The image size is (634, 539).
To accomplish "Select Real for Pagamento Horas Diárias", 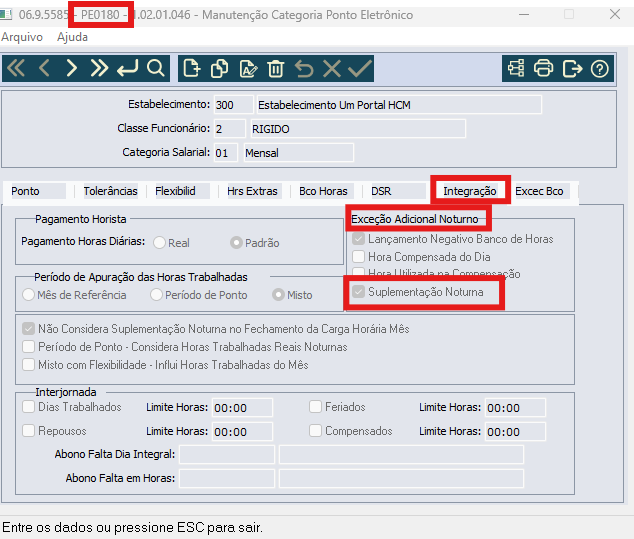I will click(x=159, y=243).
